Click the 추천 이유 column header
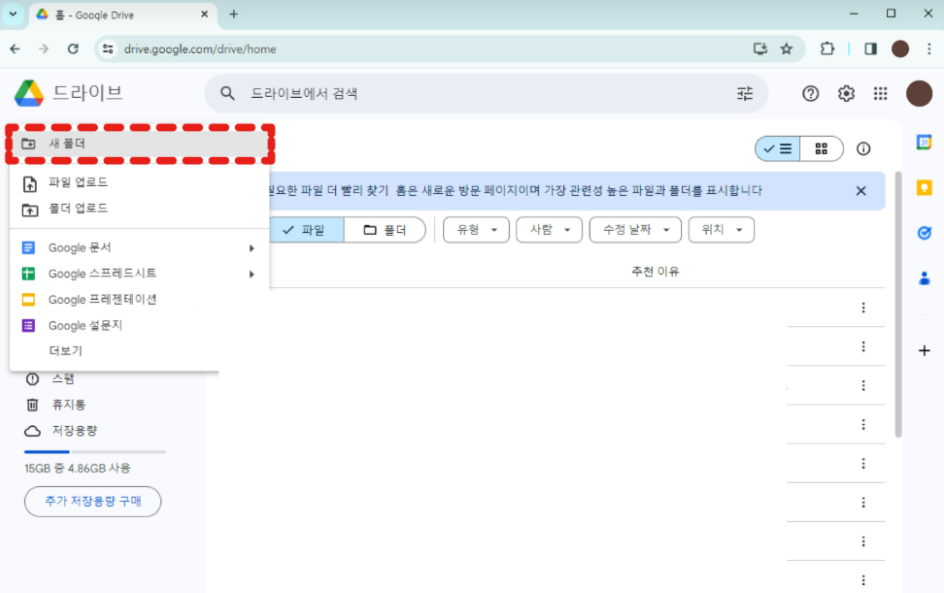The image size is (944, 593). coord(655,272)
